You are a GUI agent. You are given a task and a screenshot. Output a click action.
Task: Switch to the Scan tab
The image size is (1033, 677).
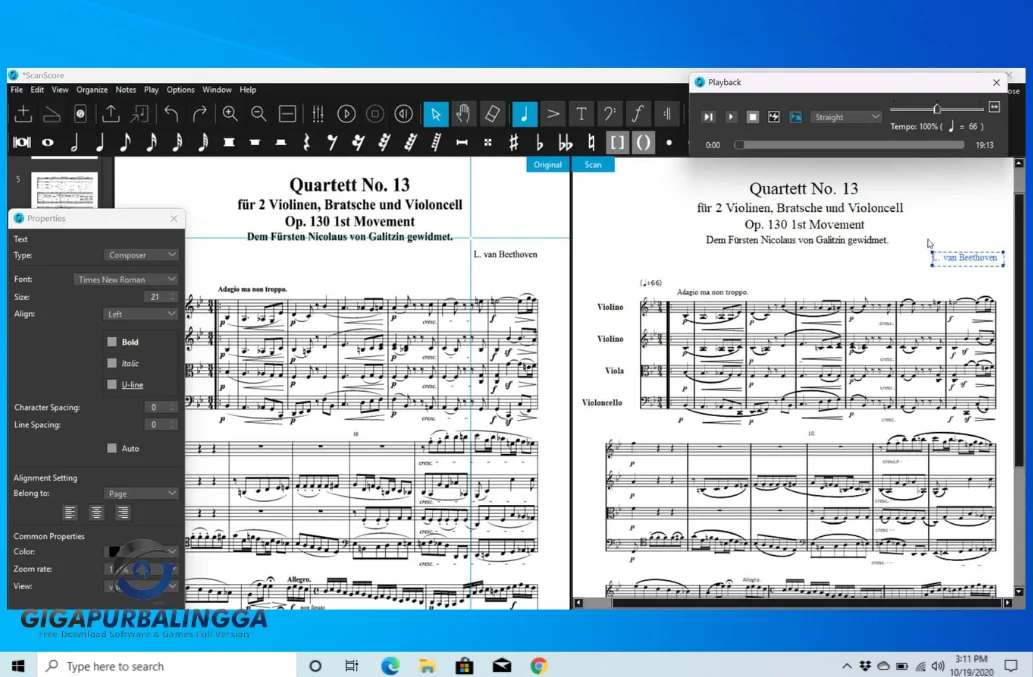593,165
